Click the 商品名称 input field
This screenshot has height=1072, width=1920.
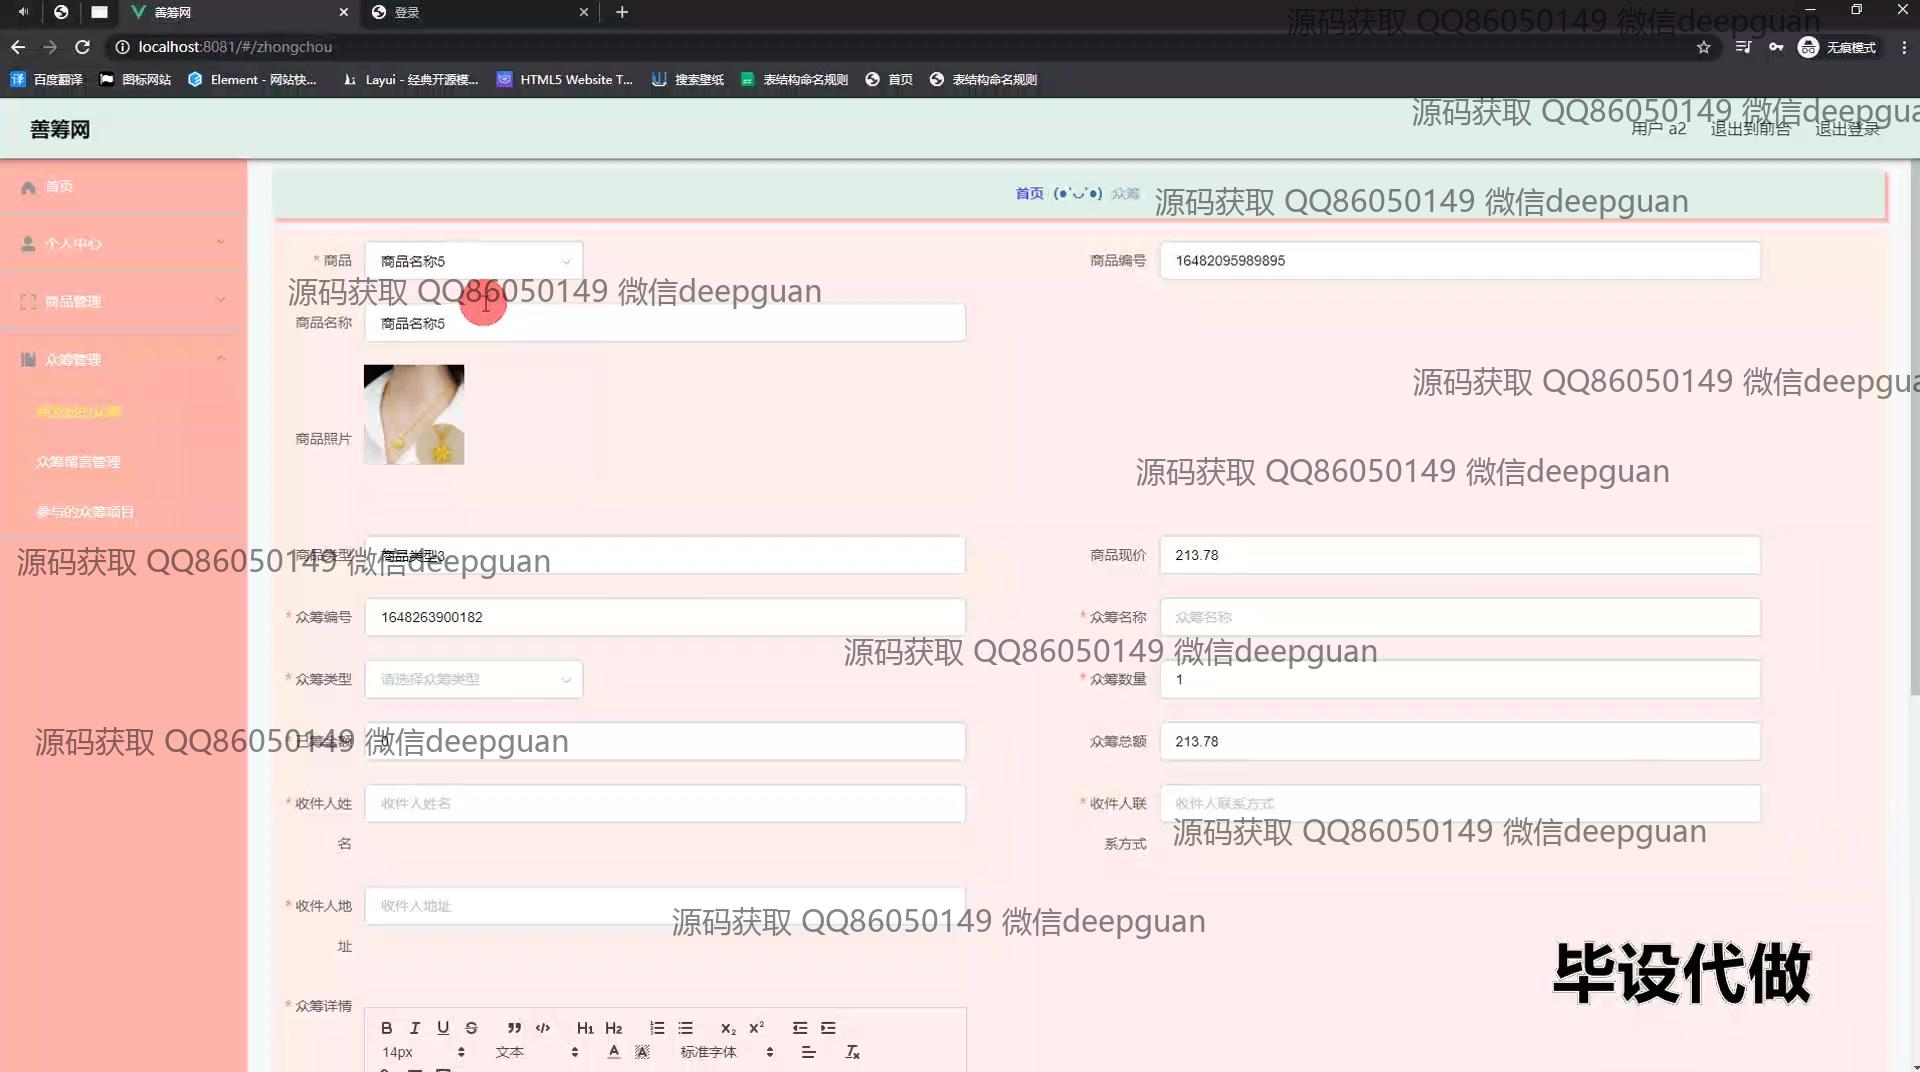pos(665,323)
